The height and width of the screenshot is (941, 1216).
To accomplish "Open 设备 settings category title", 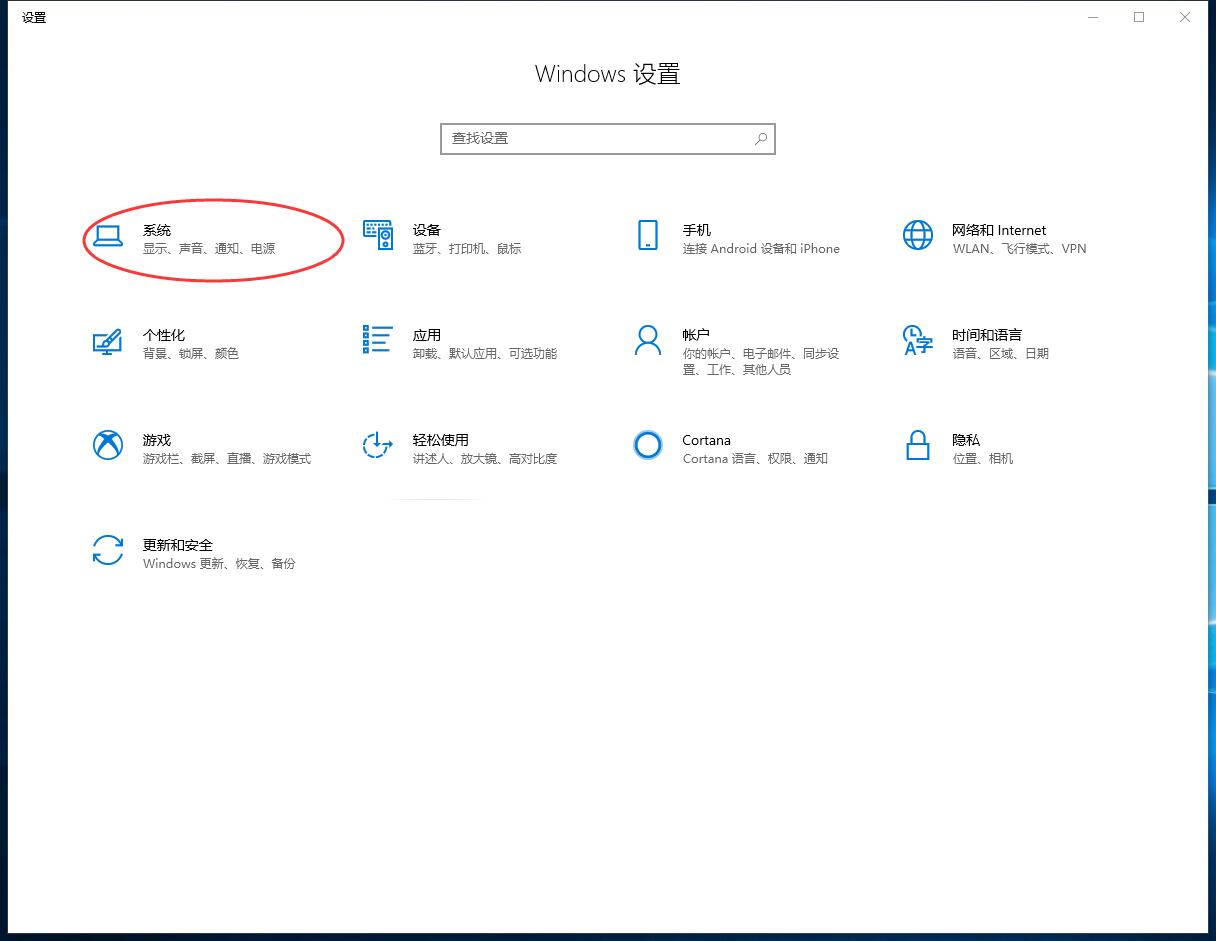I will coord(427,230).
